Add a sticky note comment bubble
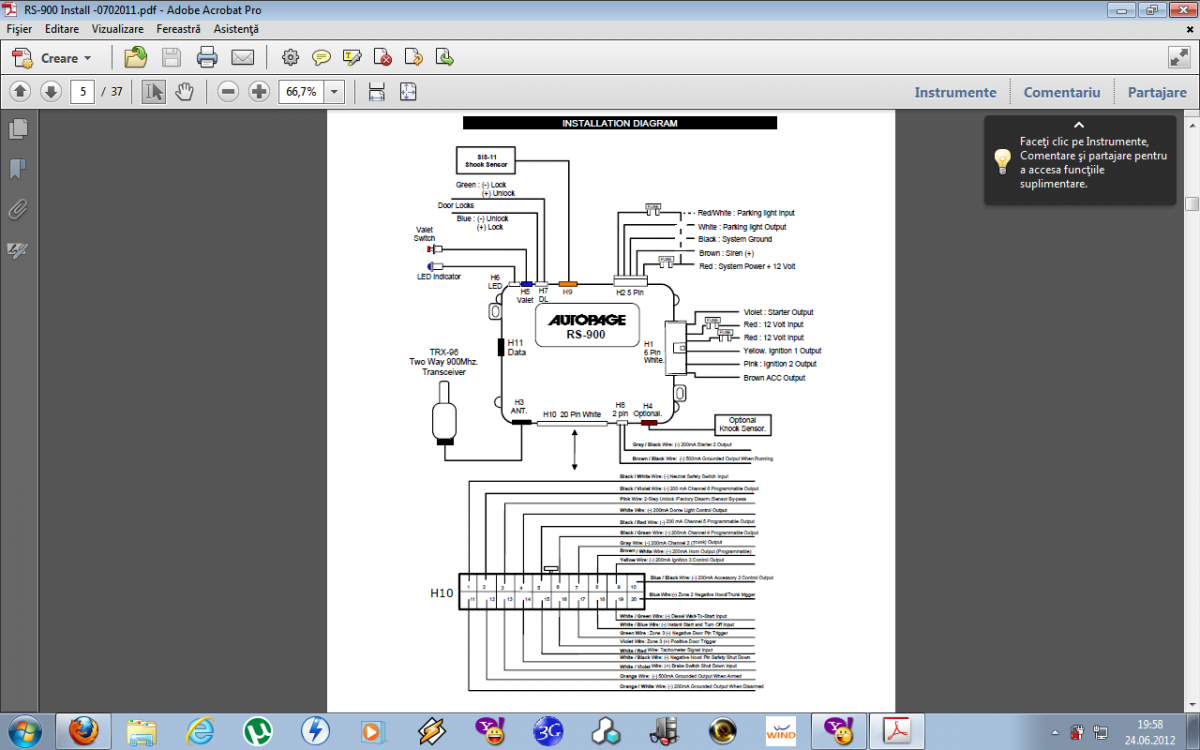 (321, 57)
